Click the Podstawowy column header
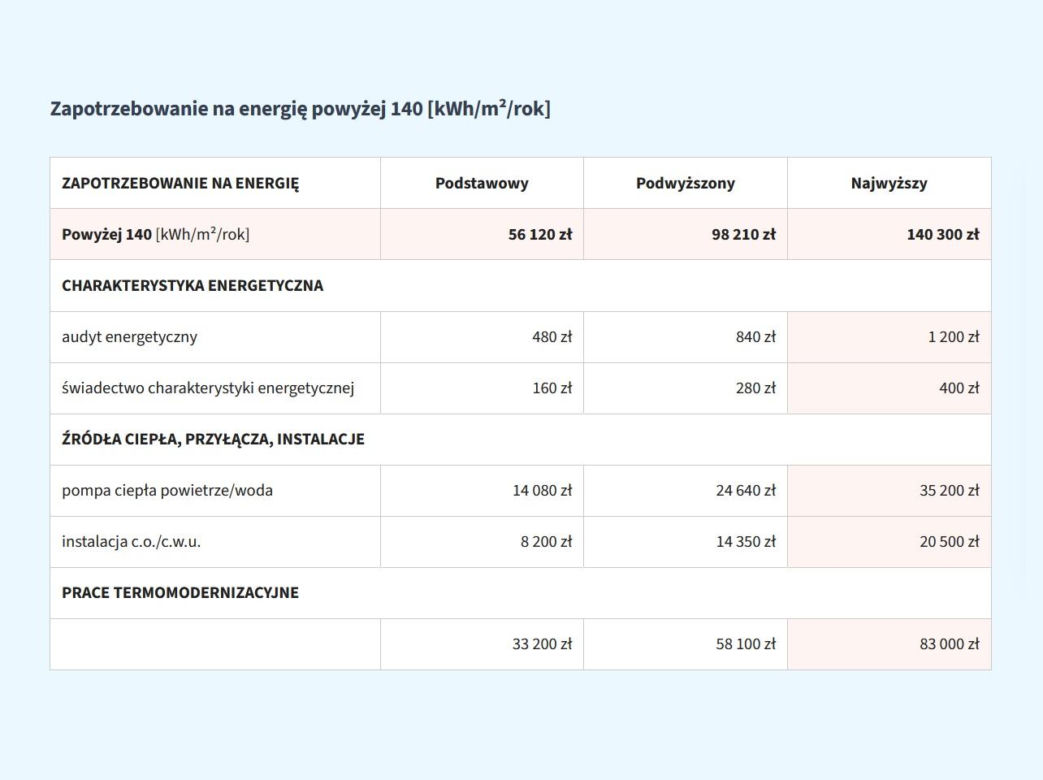The height and width of the screenshot is (780, 1043). coord(482,183)
